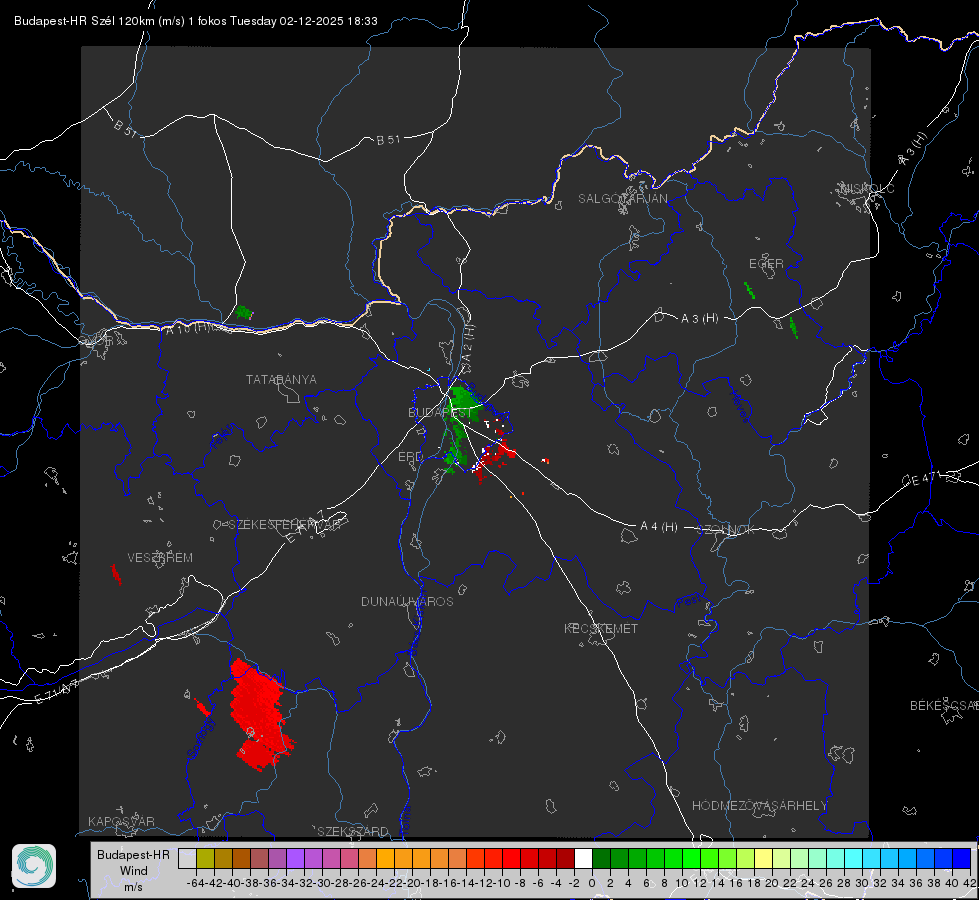
Task: Select the olive swatch right of -64 label
Action: (x=205, y=858)
